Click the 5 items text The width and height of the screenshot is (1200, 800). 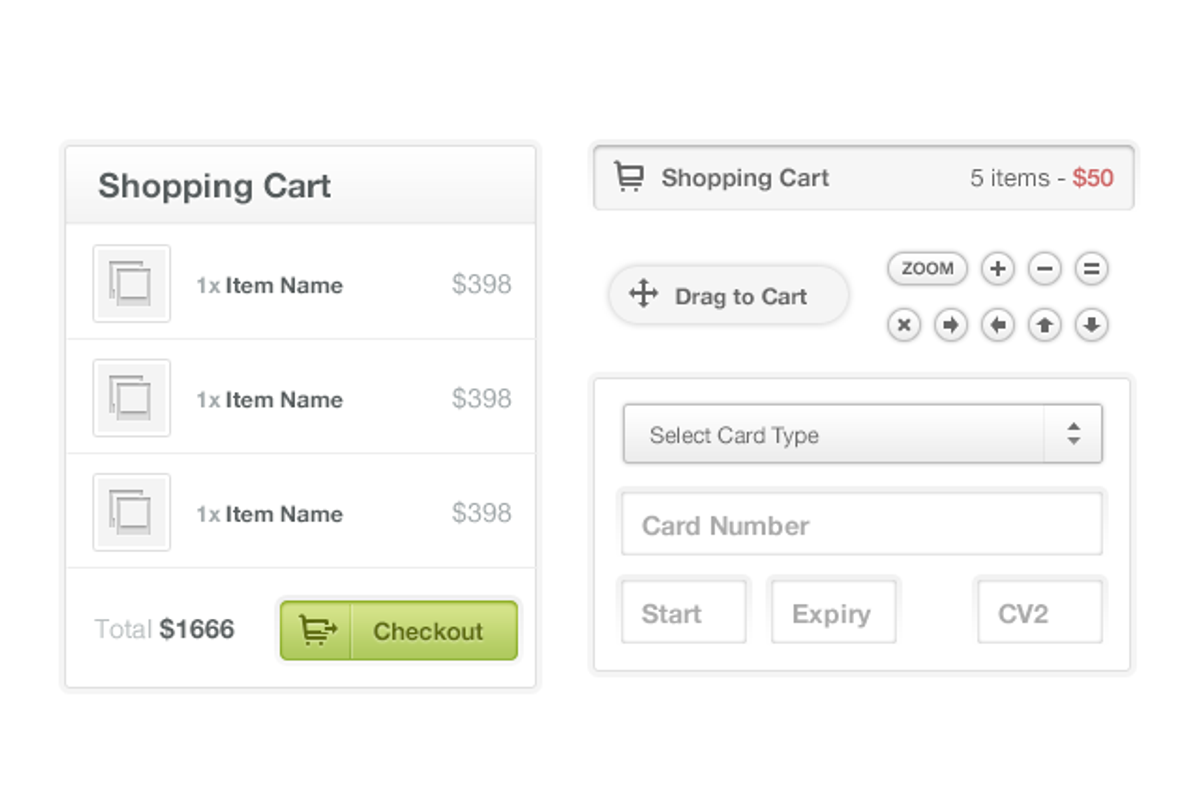1010,178
